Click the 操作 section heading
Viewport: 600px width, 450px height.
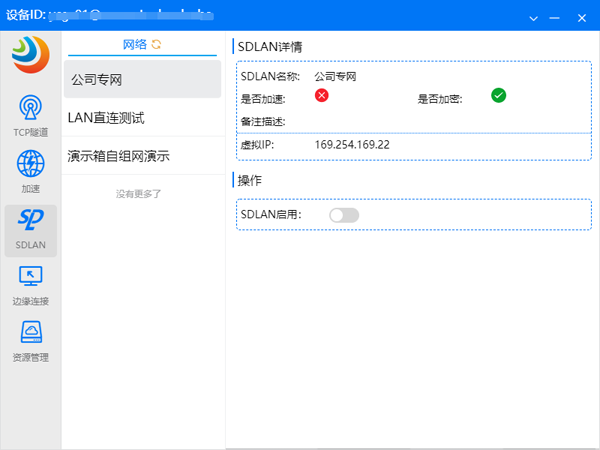249,180
